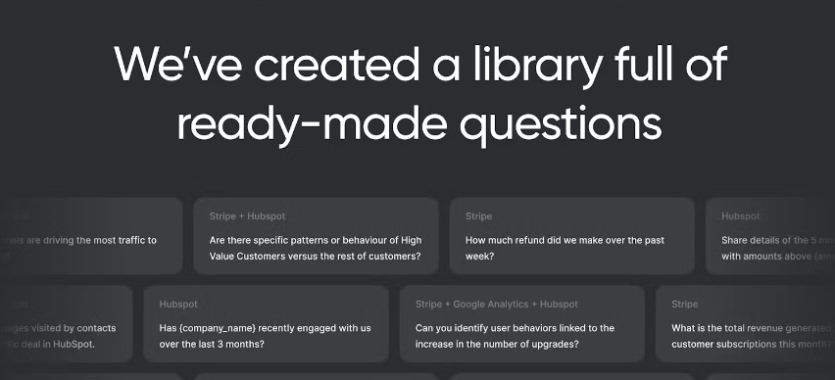835x380 pixels.
Task: Click "Value Customers versus the rest of customers?" line
Action: tap(315, 257)
